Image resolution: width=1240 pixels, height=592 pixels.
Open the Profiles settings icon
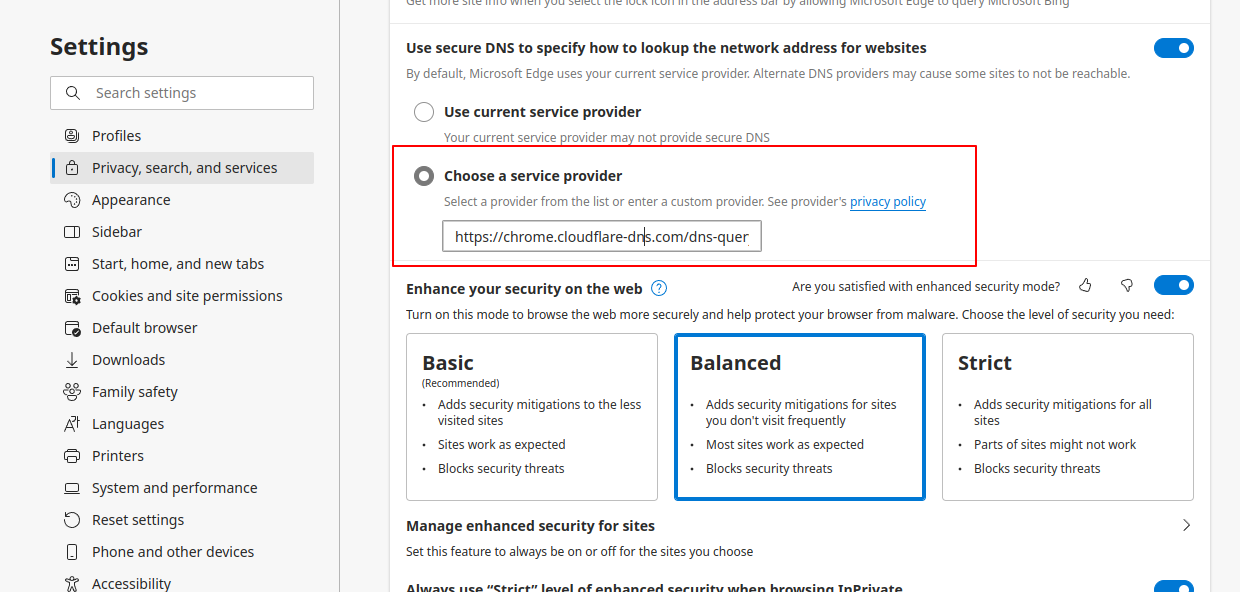point(71,135)
